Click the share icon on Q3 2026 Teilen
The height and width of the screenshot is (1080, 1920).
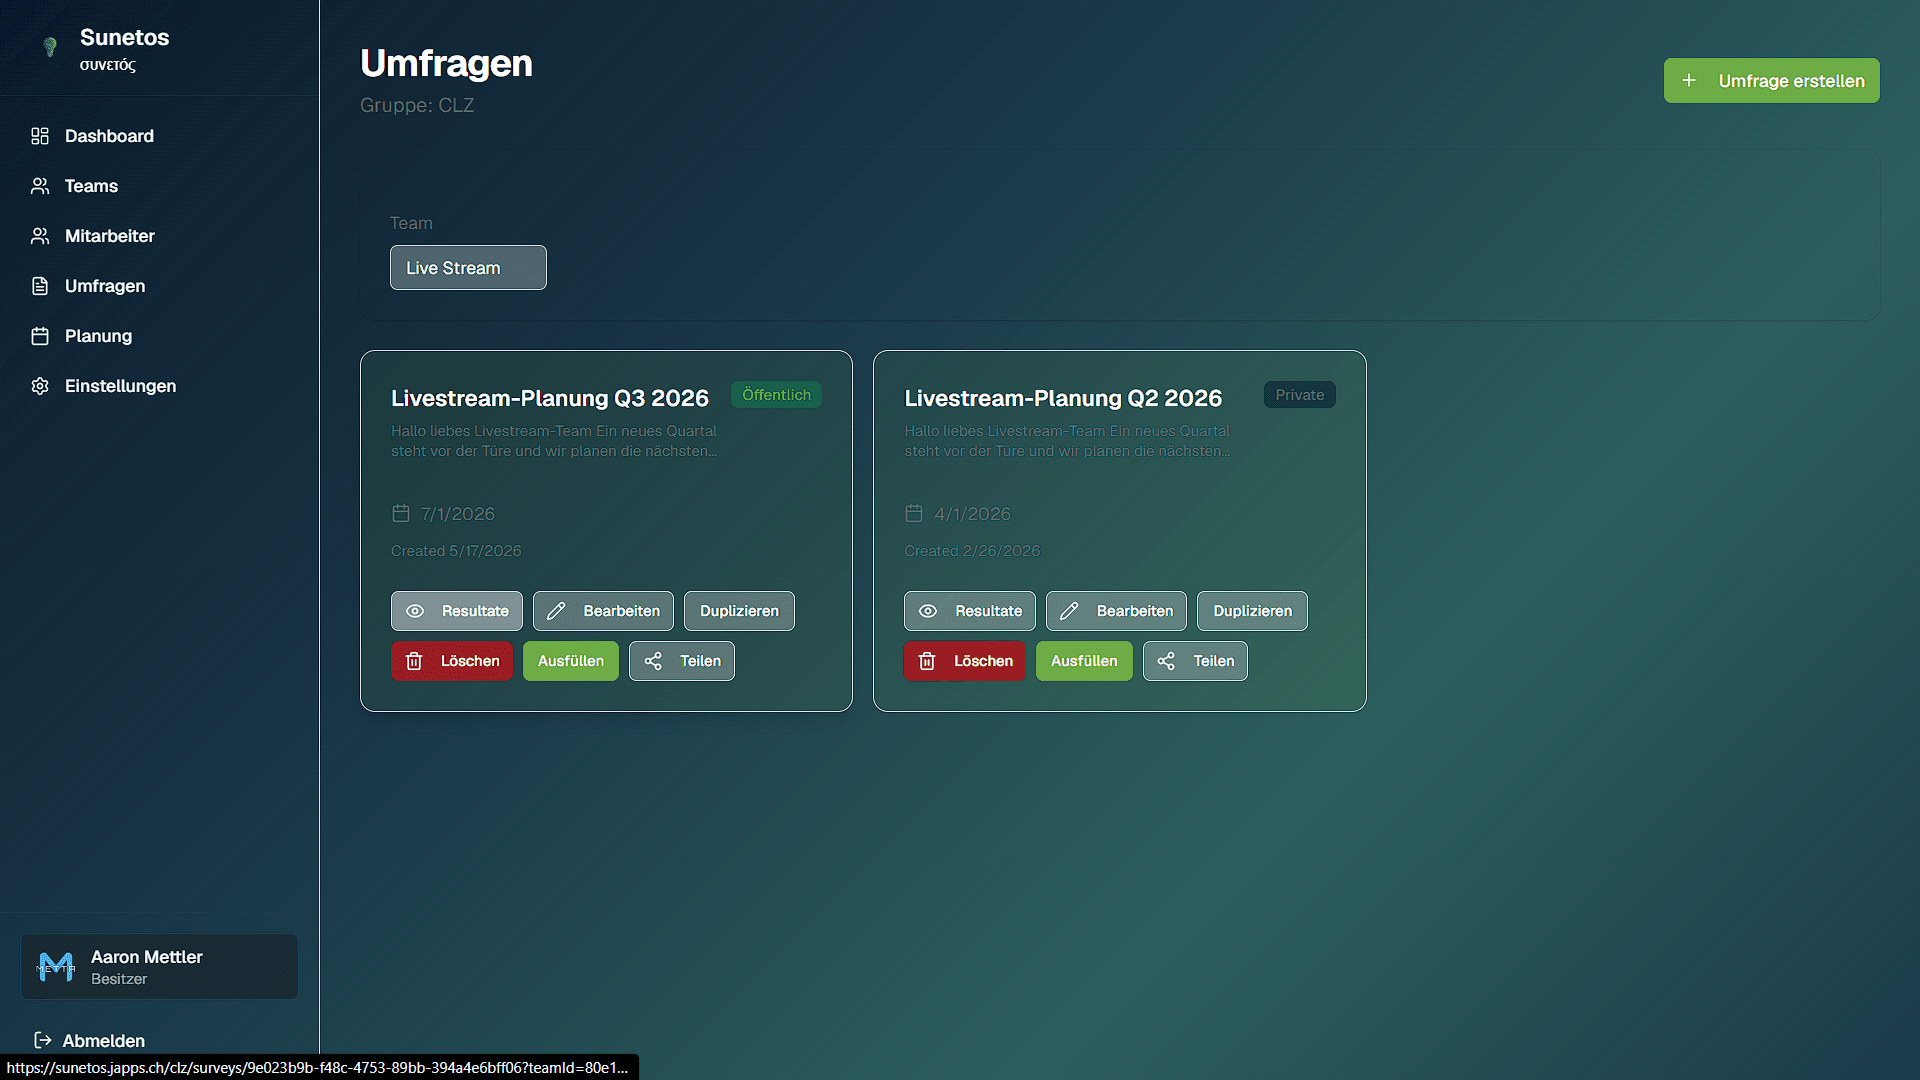tap(653, 661)
